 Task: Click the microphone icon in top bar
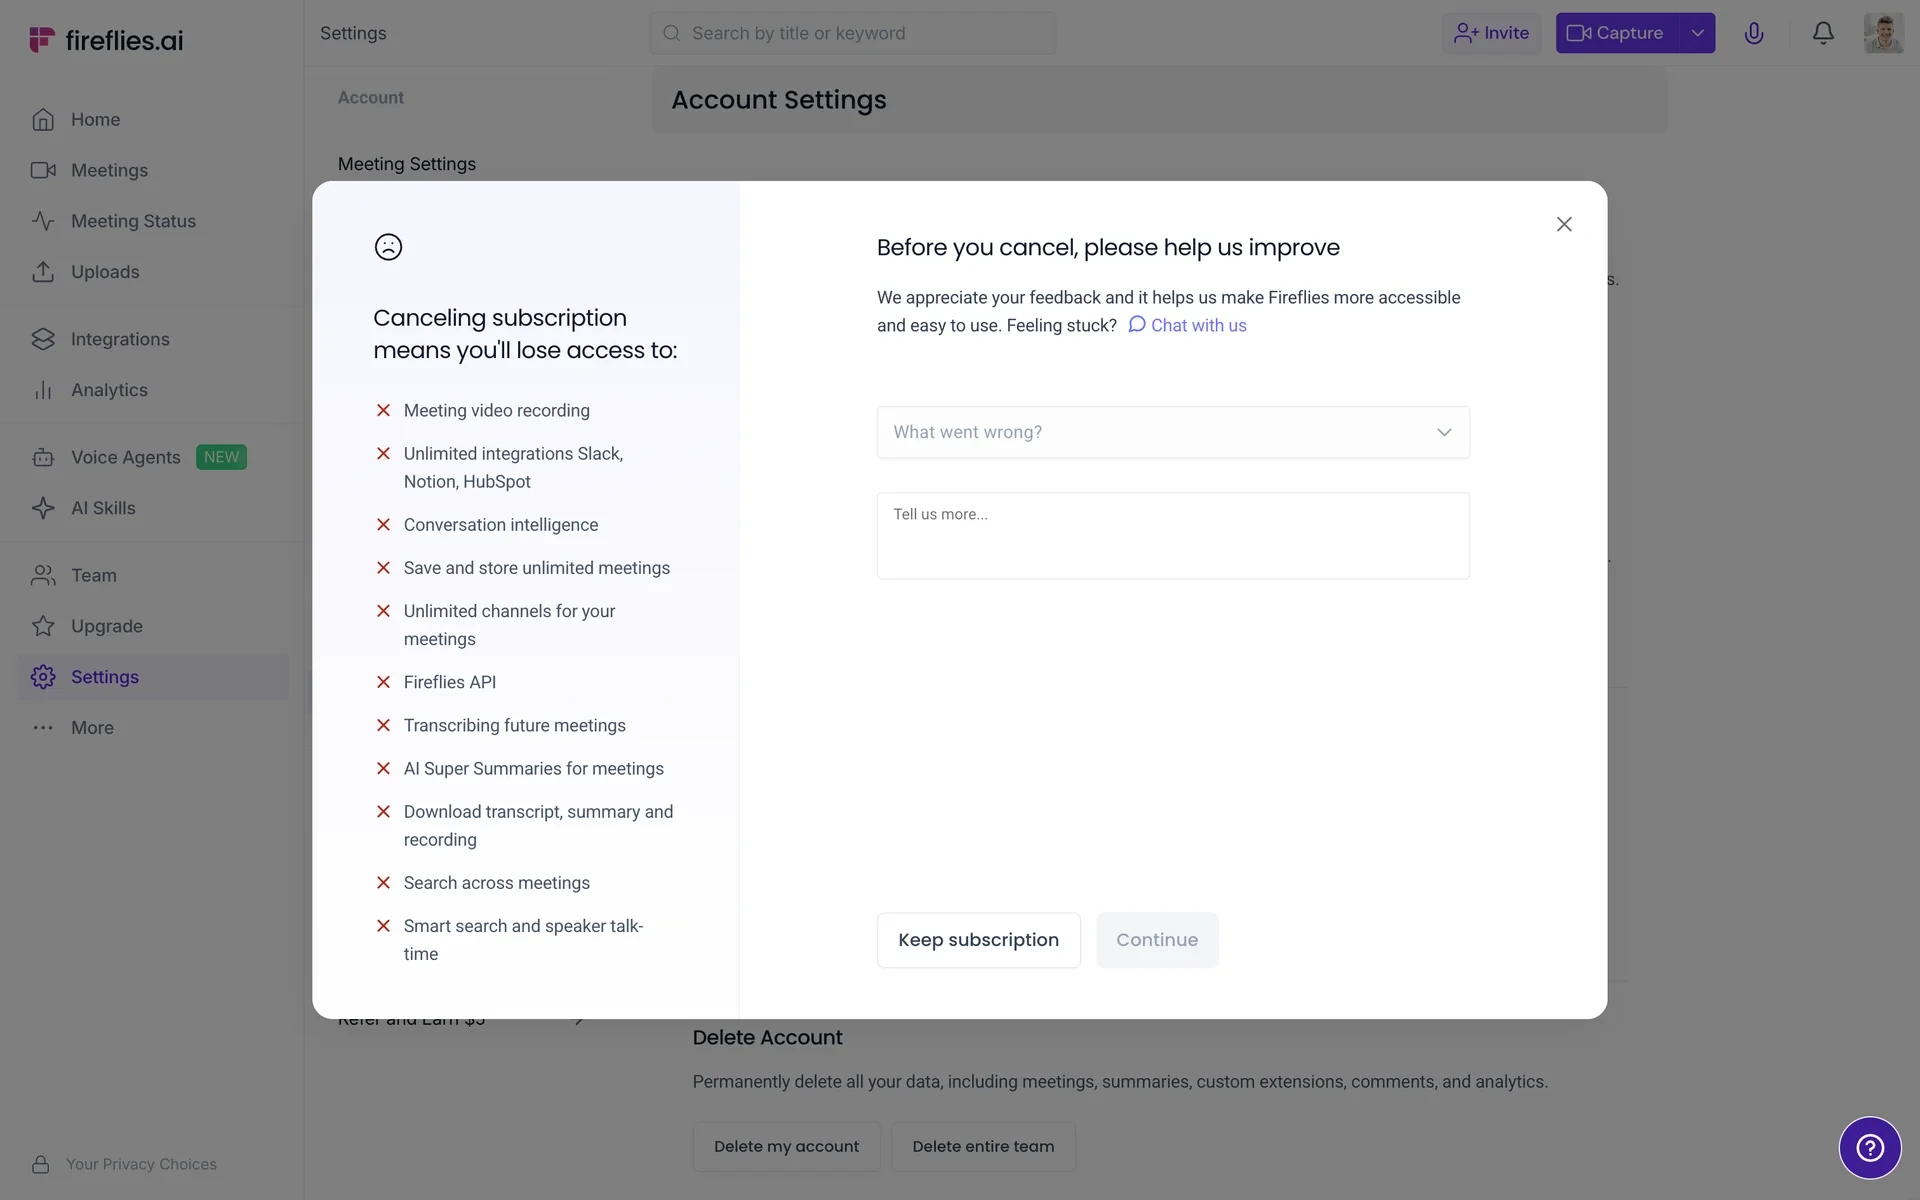tap(1754, 33)
